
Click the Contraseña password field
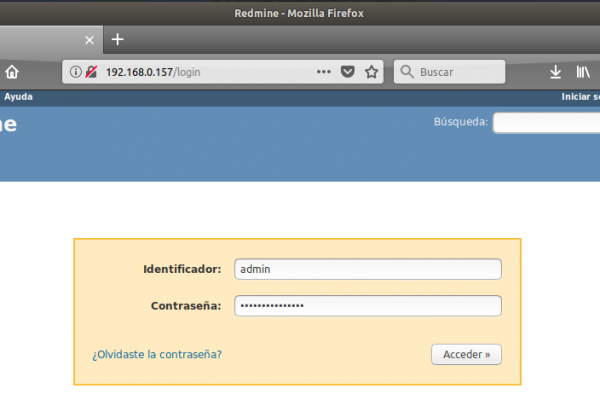[368, 306]
